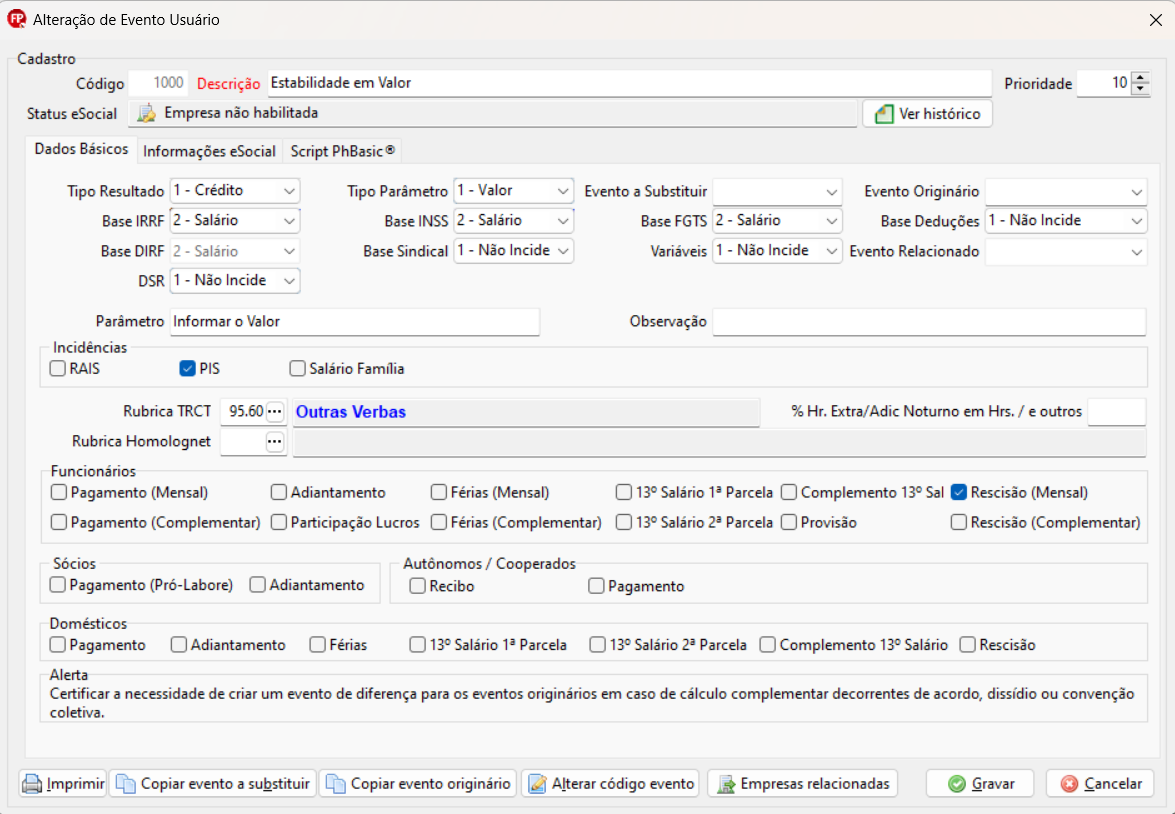Check the Domésticos Rescisão checkbox
The height and width of the screenshot is (814, 1175).
pos(967,645)
